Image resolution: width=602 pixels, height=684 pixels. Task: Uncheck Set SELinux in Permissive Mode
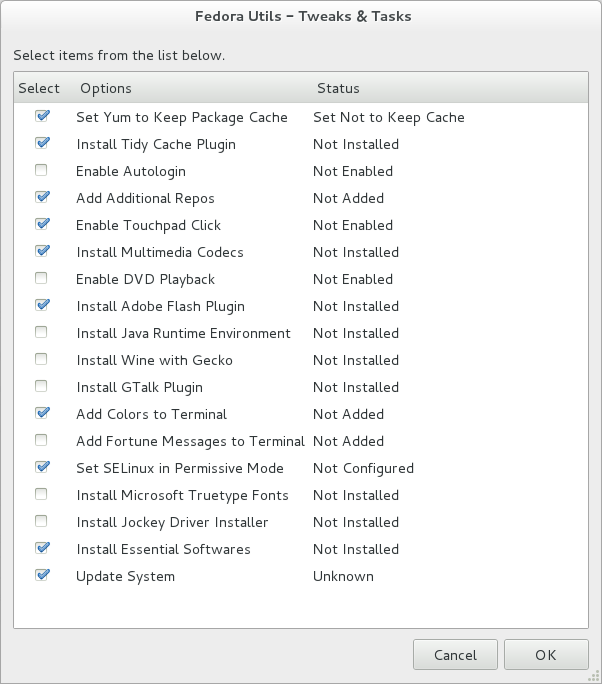[x=41, y=468]
